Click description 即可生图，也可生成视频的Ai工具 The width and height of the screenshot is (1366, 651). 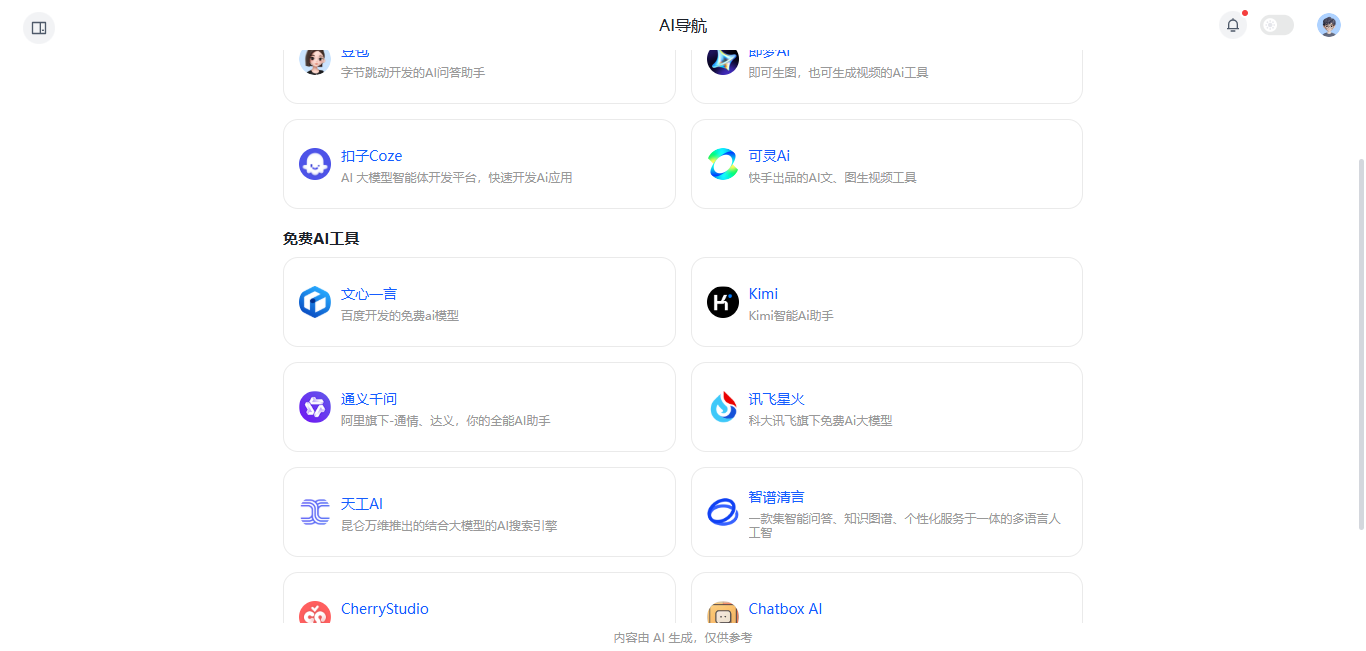click(x=839, y=73)
